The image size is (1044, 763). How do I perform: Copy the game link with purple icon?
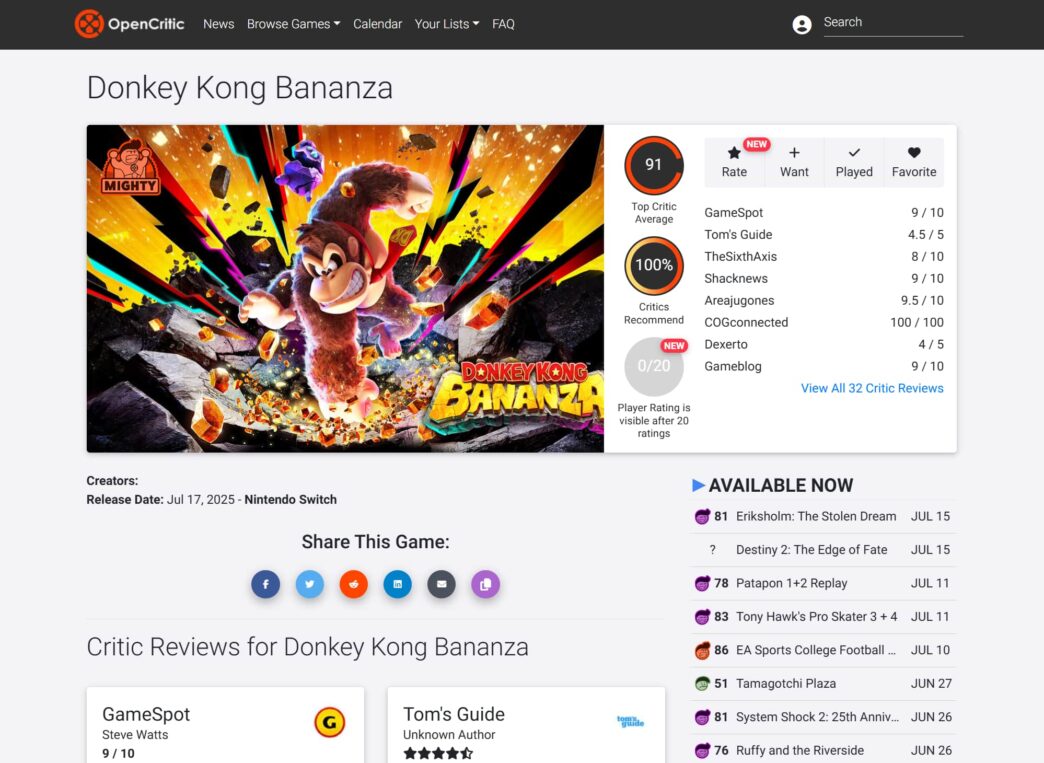pos(485,585)
